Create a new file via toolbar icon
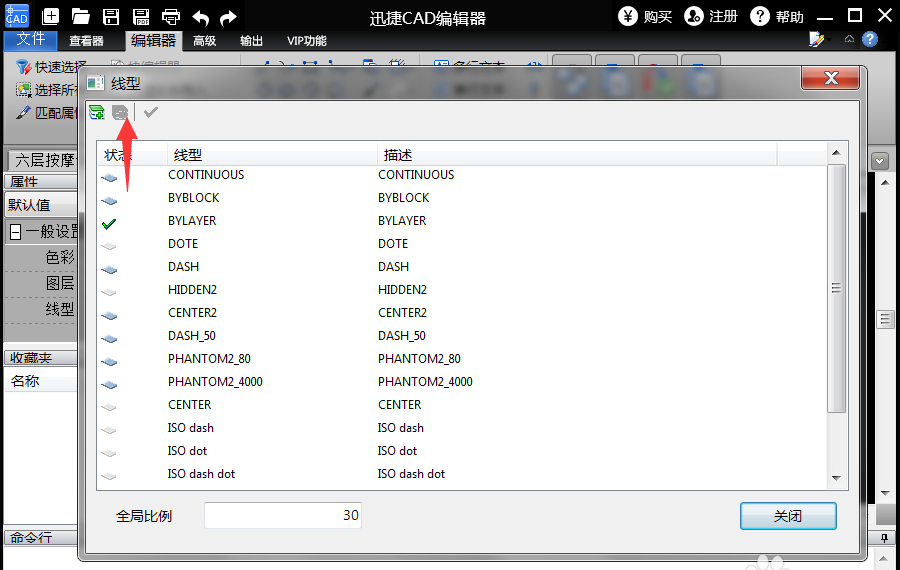This screenshot has width=900, height=570. (51, 16)
